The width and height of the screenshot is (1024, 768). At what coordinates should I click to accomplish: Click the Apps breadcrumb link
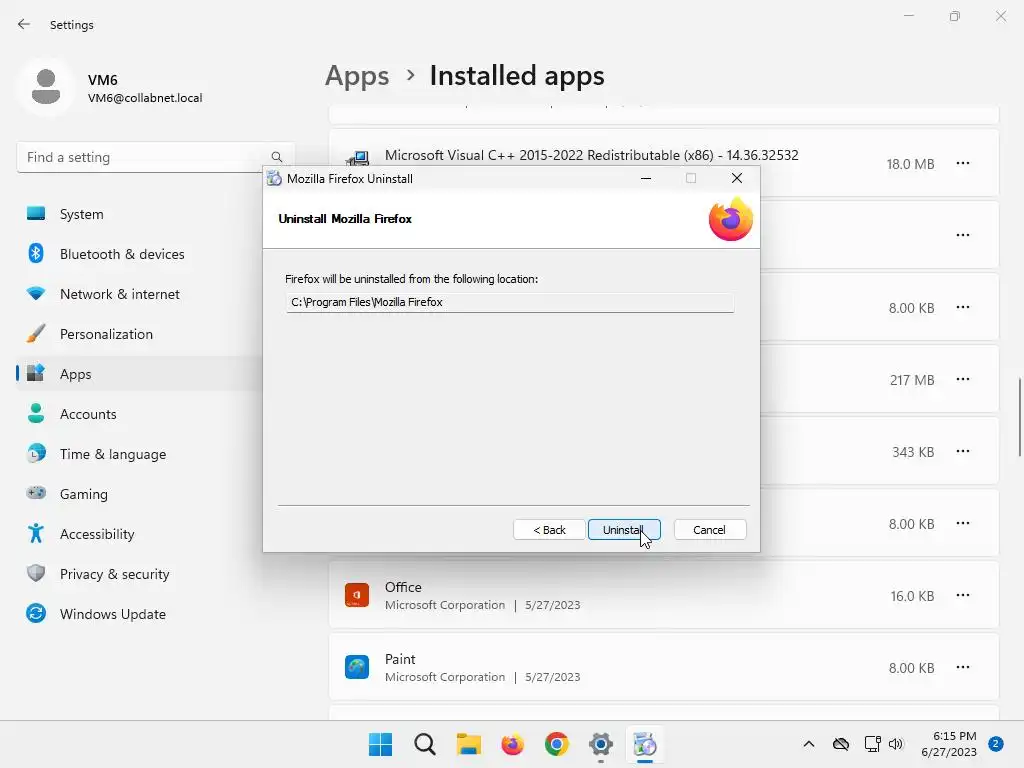click(357, 76)
